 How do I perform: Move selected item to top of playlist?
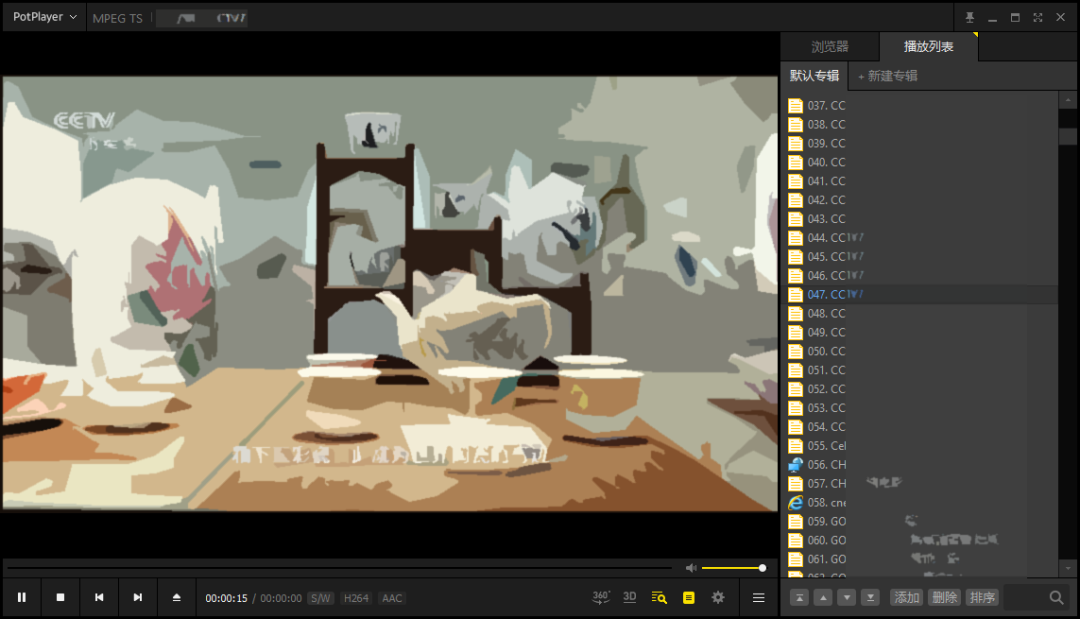pos(799,597)
